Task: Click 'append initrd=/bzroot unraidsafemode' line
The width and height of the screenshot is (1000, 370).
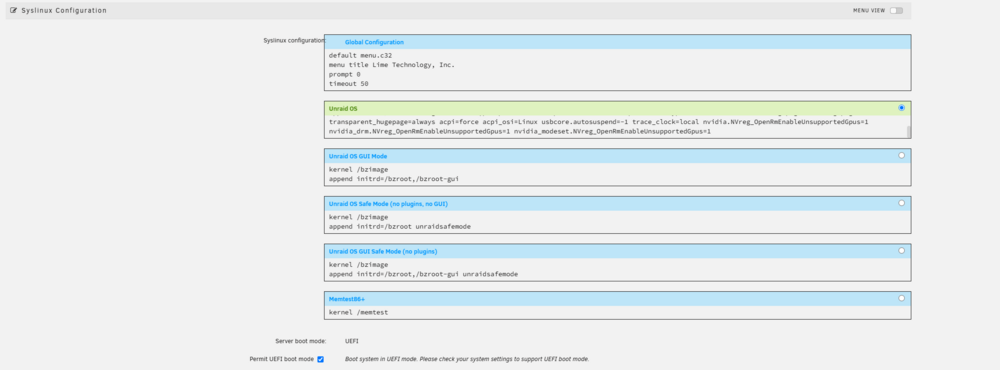Action: tap(400, 226)
